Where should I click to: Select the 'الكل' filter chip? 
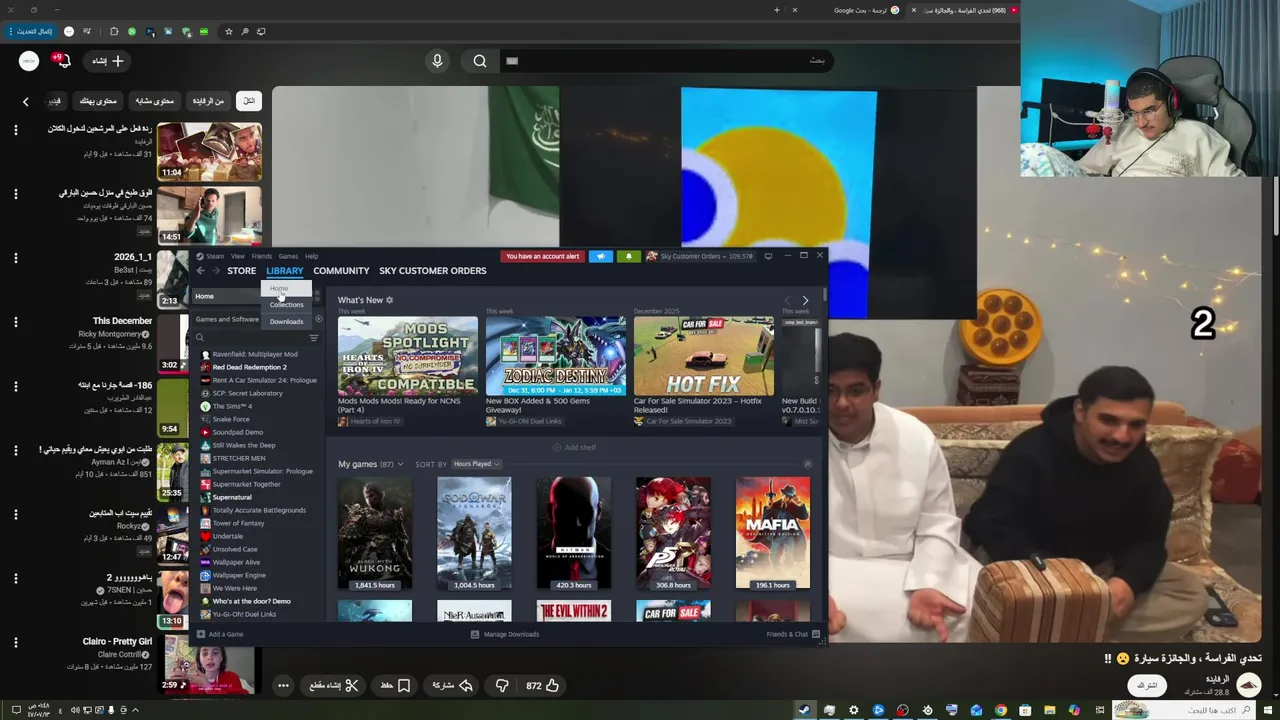[249, 101]
